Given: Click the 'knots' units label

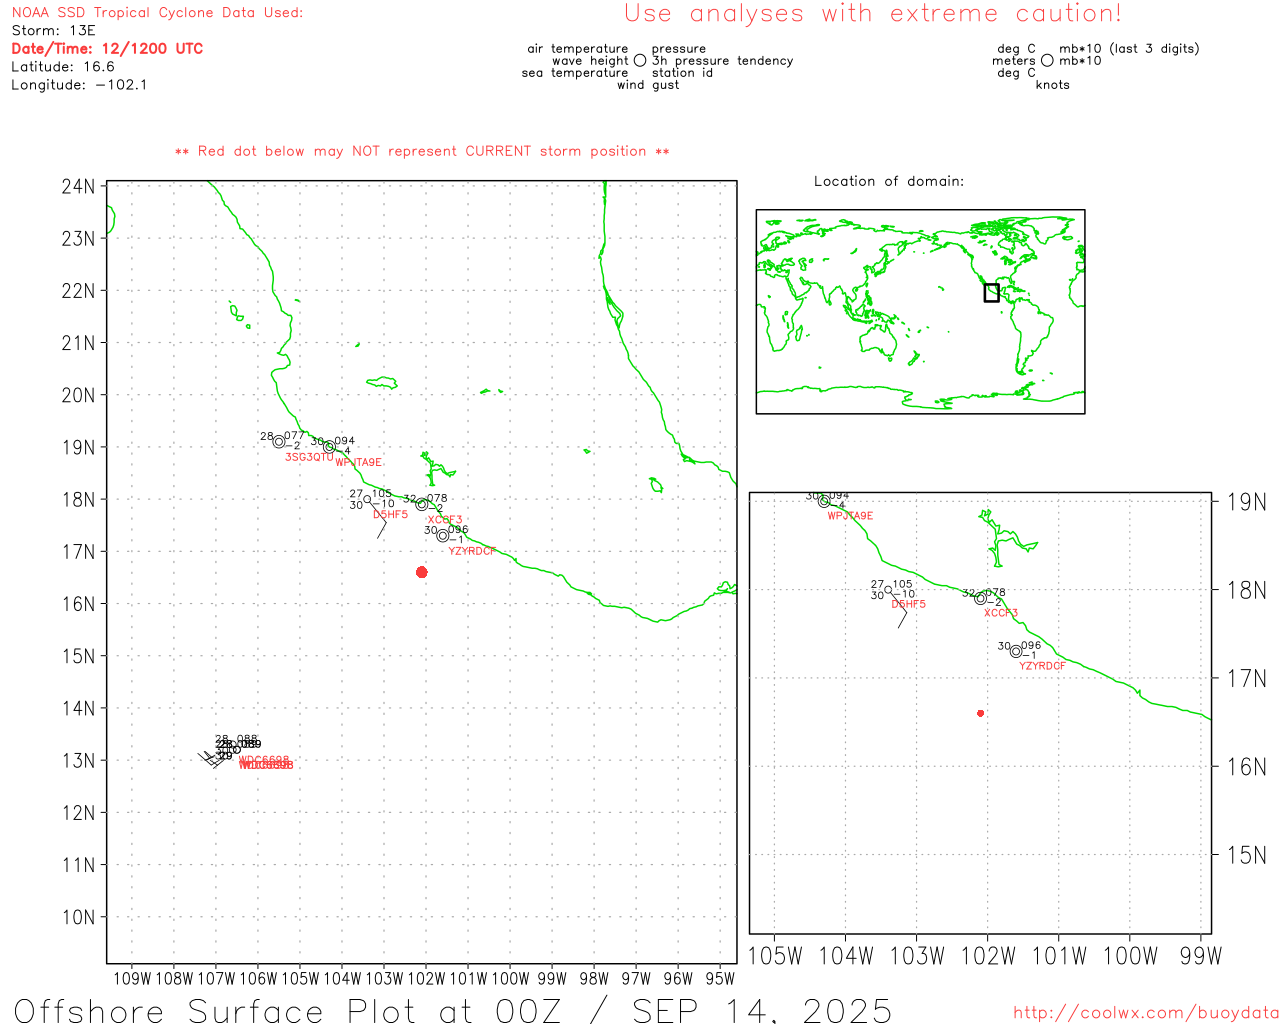Looking at the screenshot, I should point(1053,85).
